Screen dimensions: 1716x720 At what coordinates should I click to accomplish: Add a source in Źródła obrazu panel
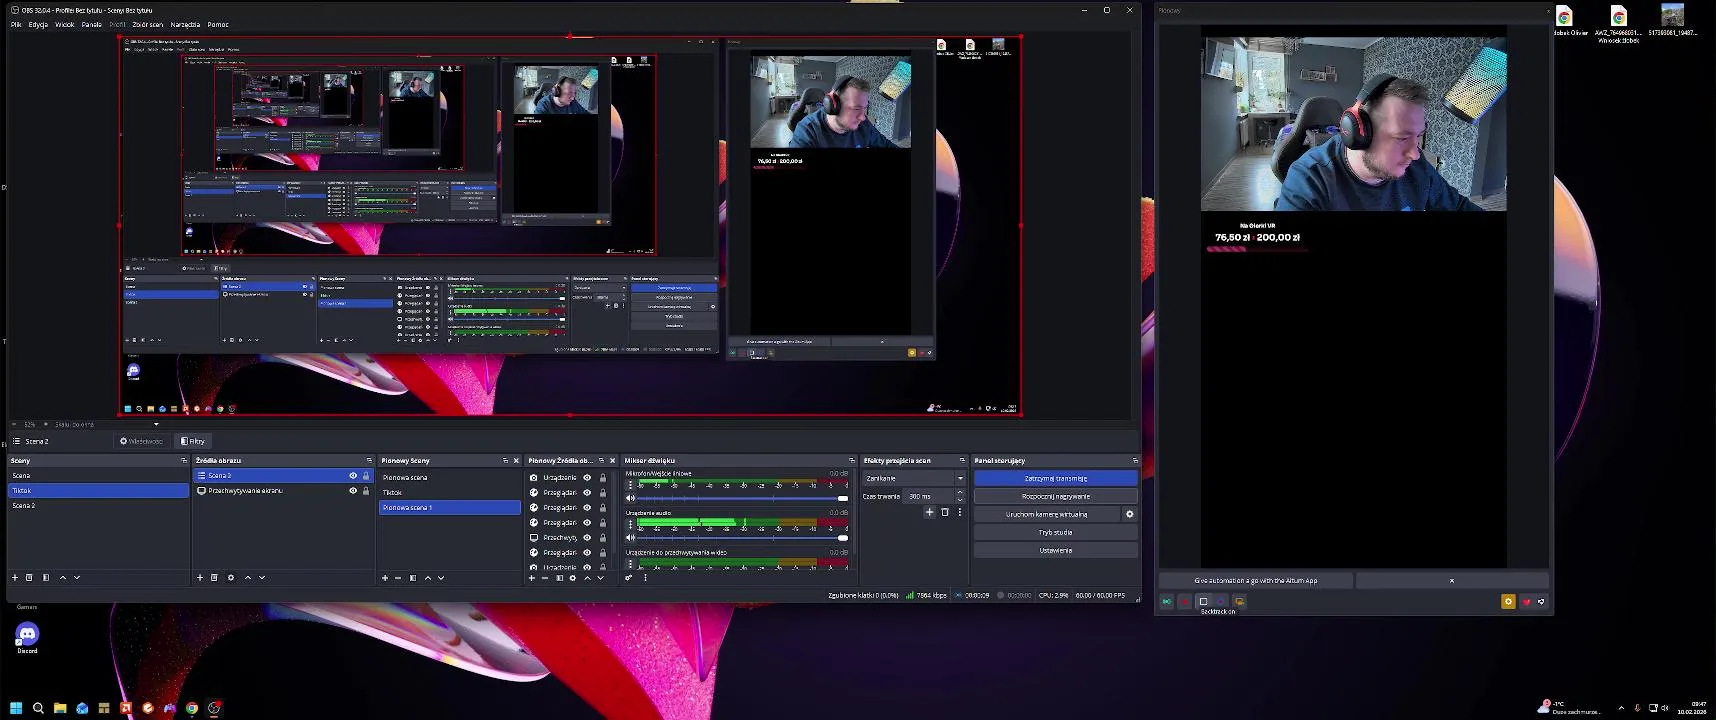click(x=200, y=577)
